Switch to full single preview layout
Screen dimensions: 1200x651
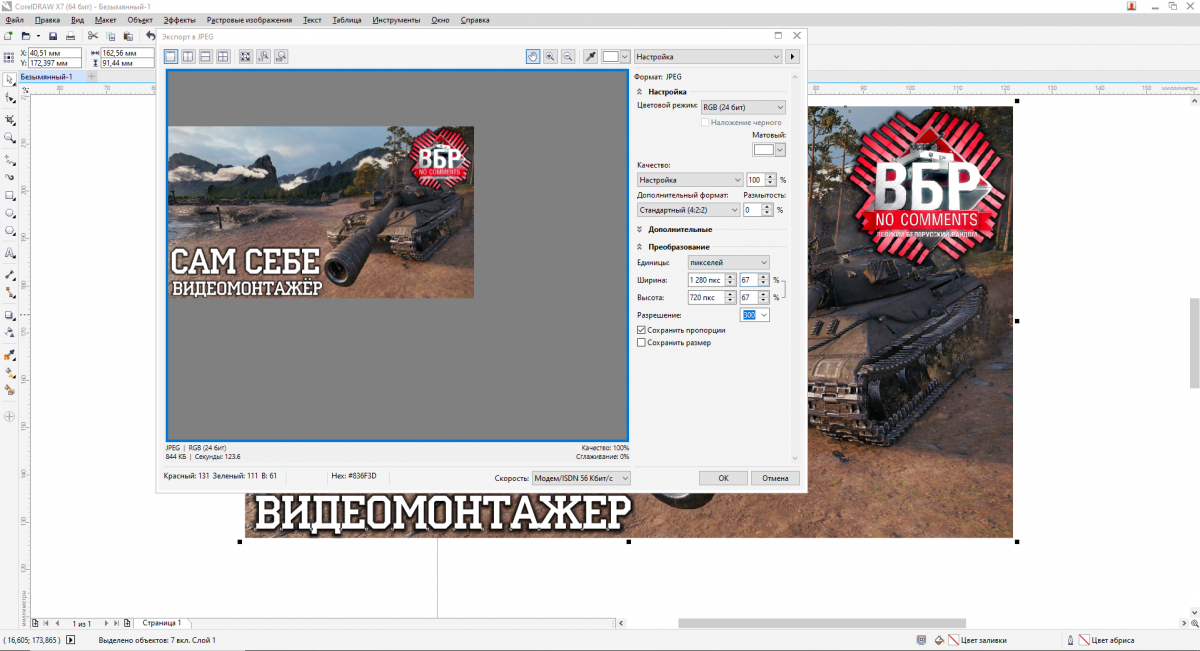coord(170,57)
